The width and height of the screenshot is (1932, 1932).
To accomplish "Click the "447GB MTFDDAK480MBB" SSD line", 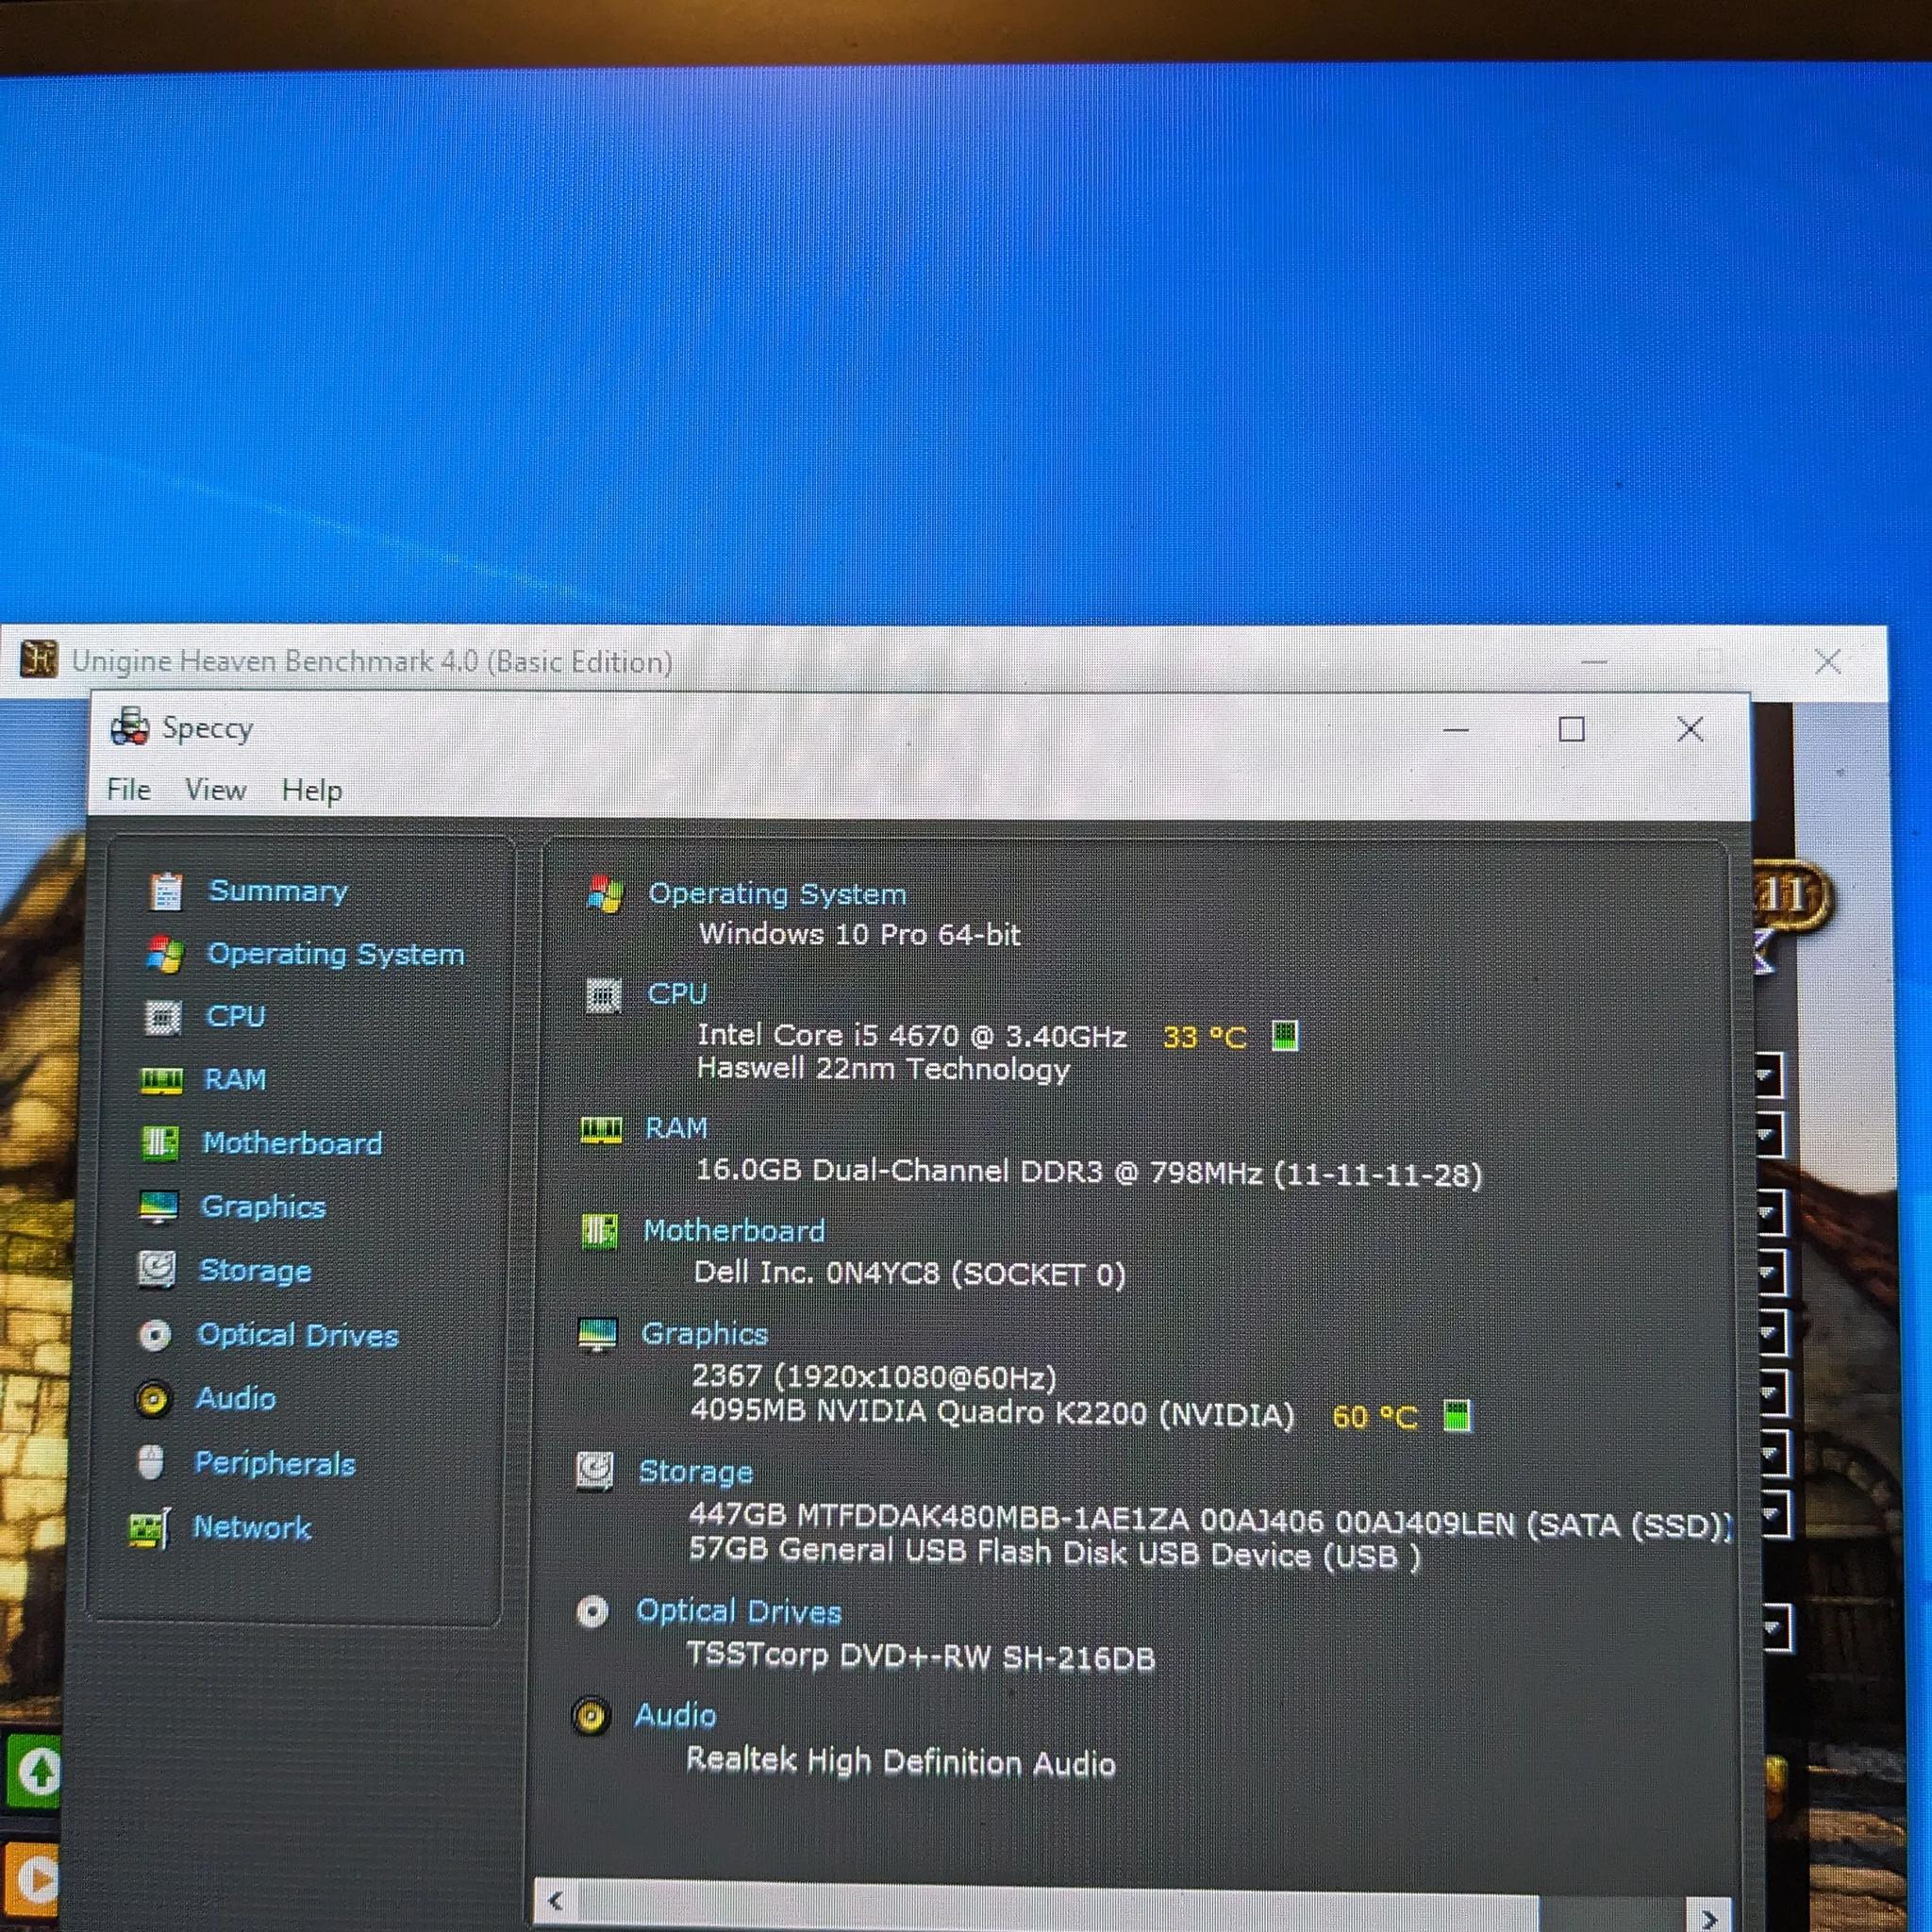I will pyautogui.click(x=1211, y=1520).
